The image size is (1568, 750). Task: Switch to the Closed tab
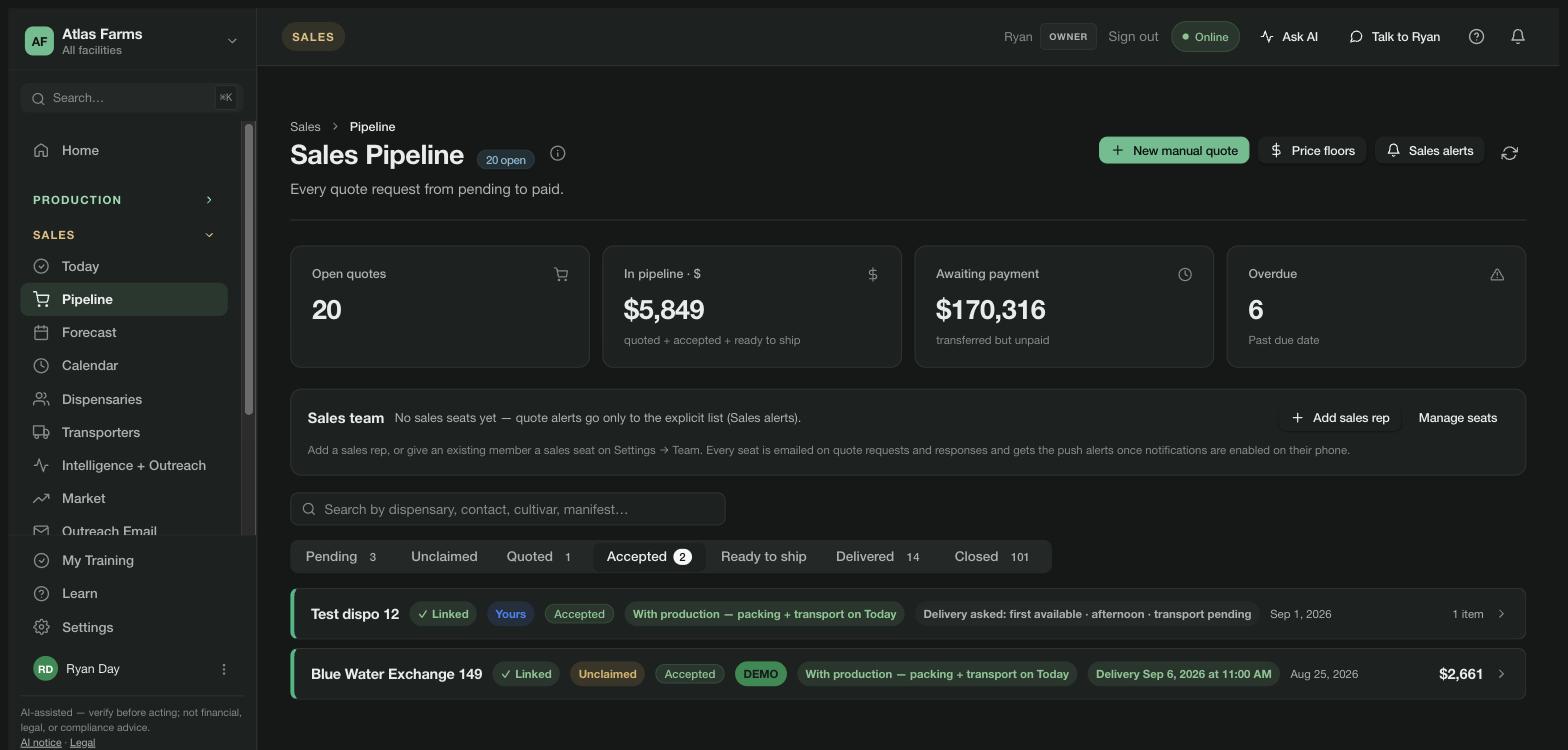pyautogui.click(x=992, y=557)
